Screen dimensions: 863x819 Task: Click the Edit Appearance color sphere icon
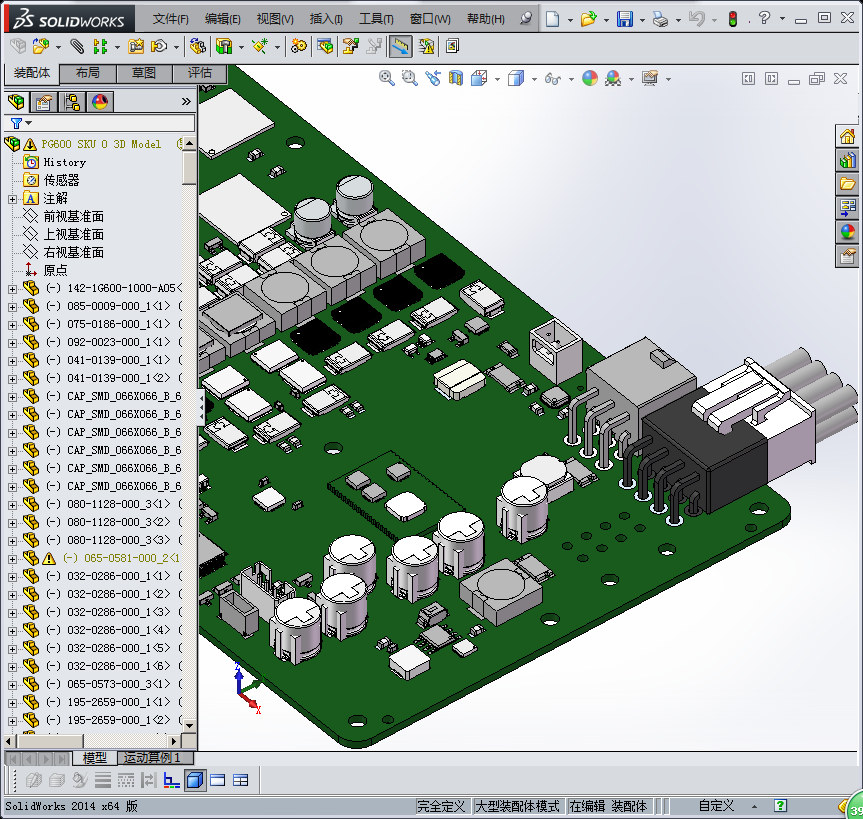point(590,78)
